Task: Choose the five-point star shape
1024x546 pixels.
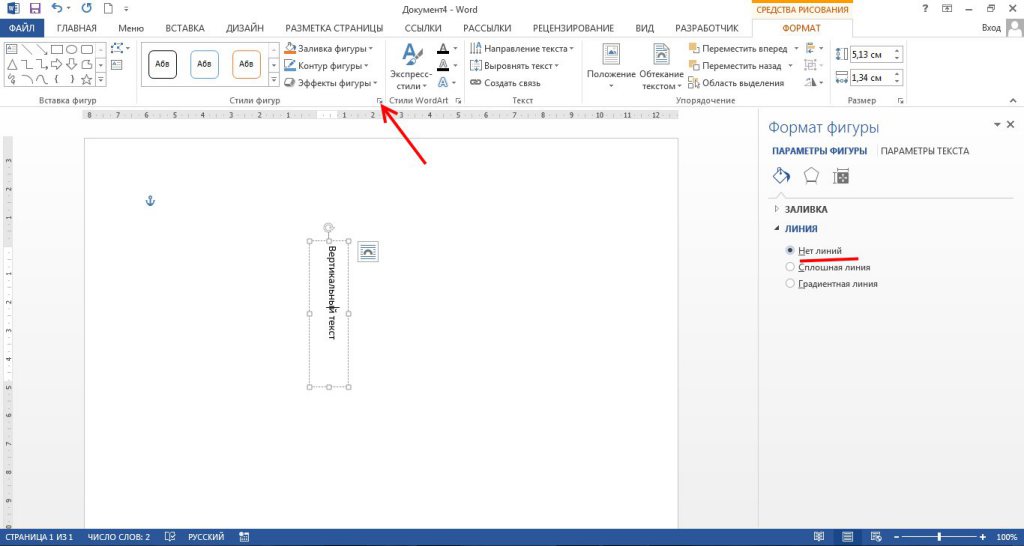Action: 86,80
